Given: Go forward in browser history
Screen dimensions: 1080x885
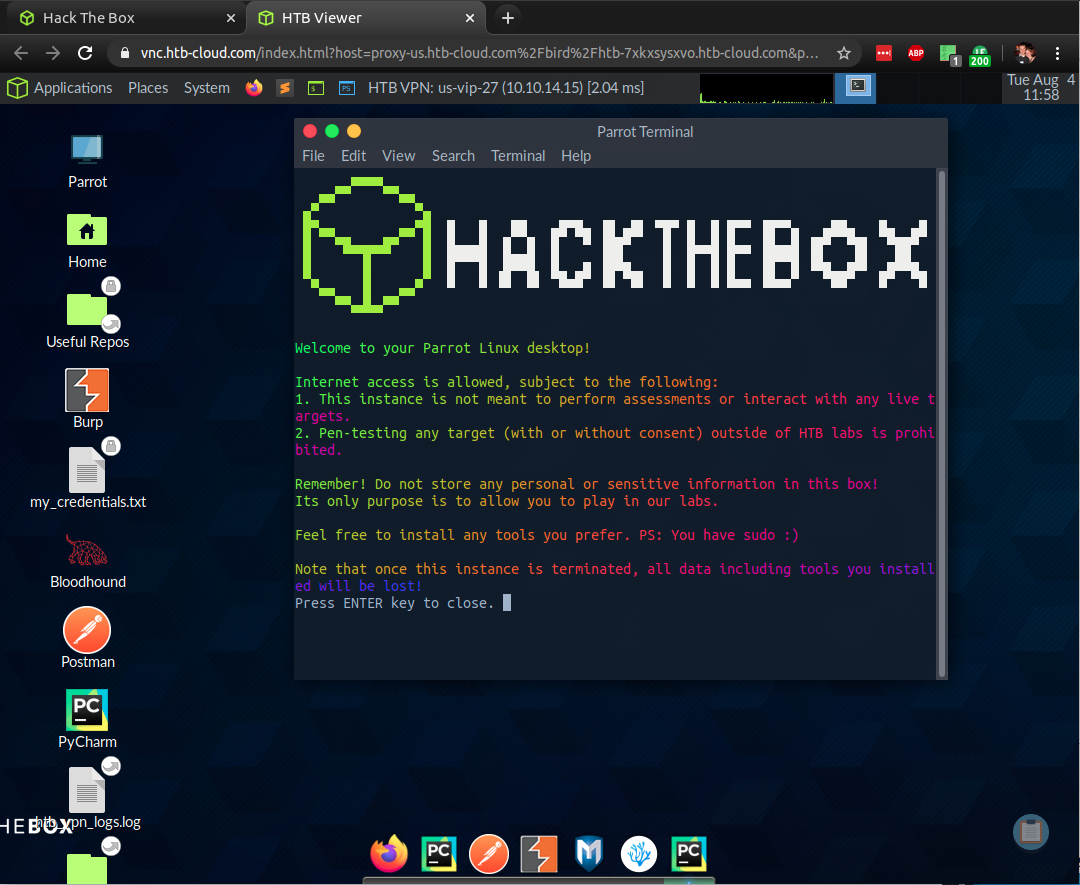Looking at the screenshot, I should pos(53,53).
